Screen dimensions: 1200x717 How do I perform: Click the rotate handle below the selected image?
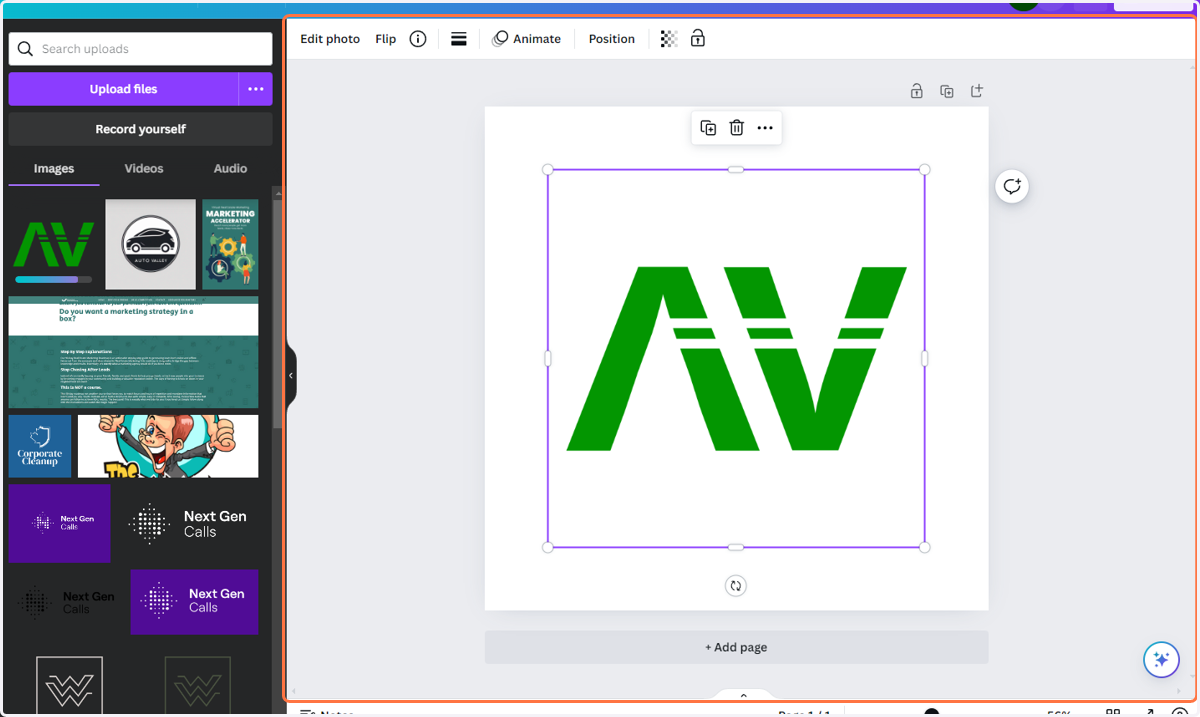(x=736, y=586)
